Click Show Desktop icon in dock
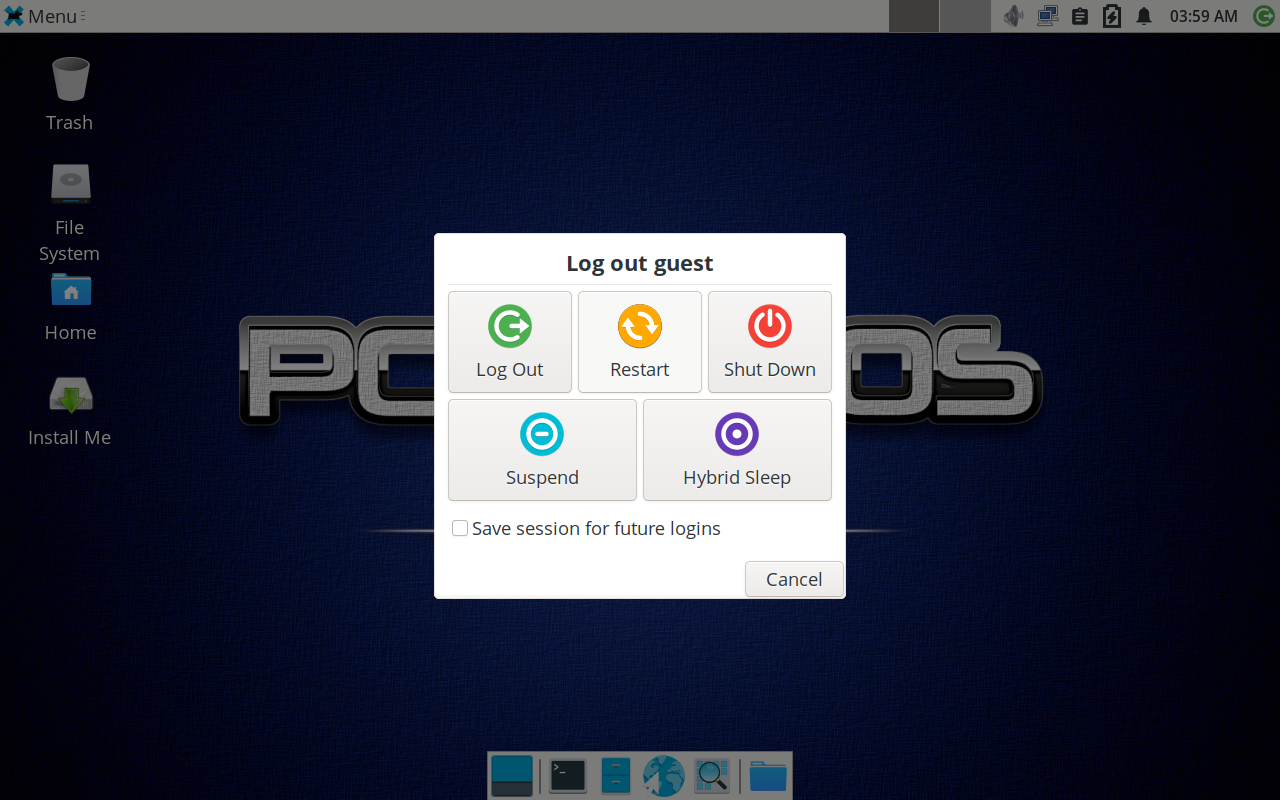The height and width of the screenshot is (800, 1280). coord(512,776)
